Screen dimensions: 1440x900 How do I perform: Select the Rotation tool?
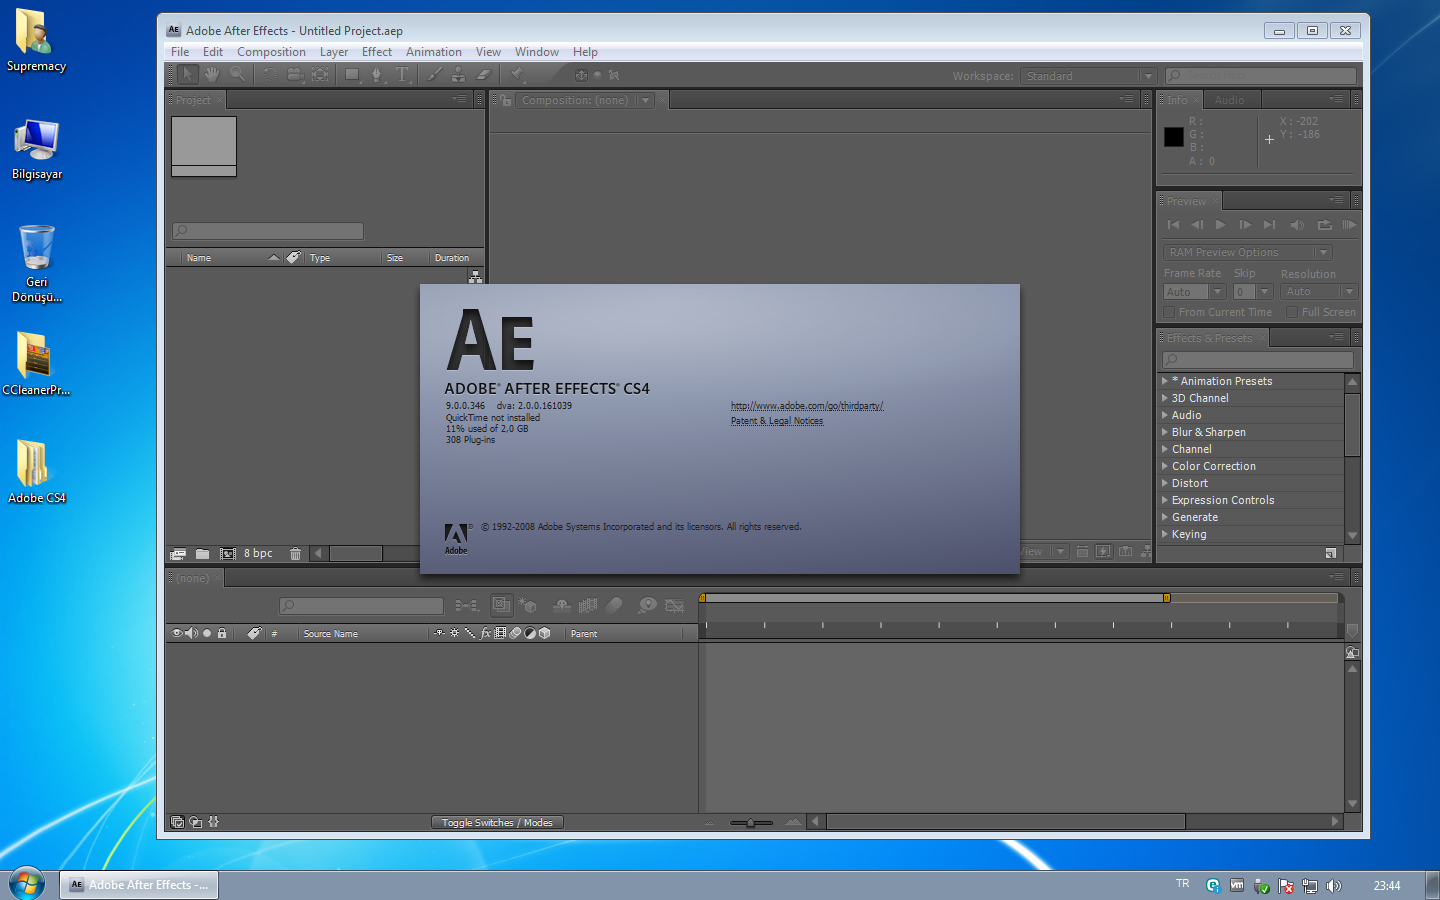point(270,74)
